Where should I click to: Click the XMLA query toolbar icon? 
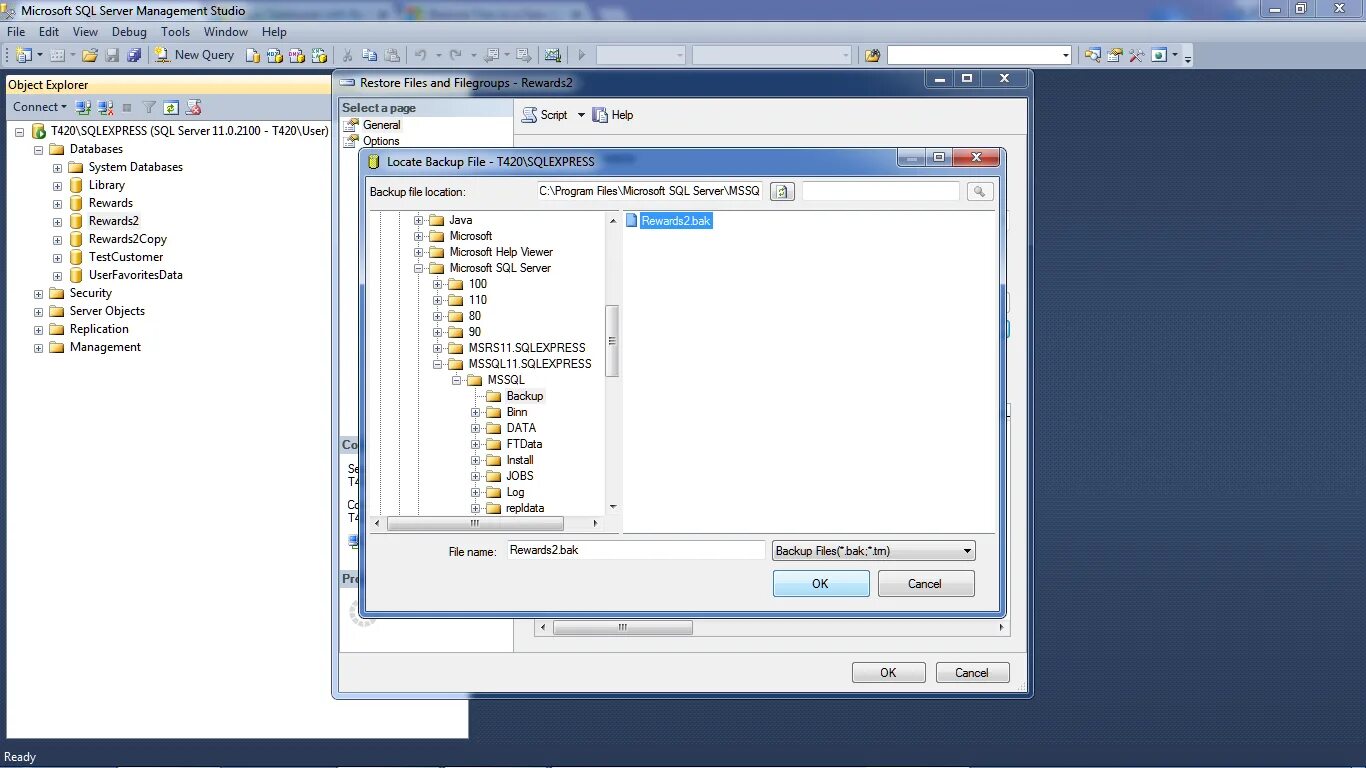(319, 55)
